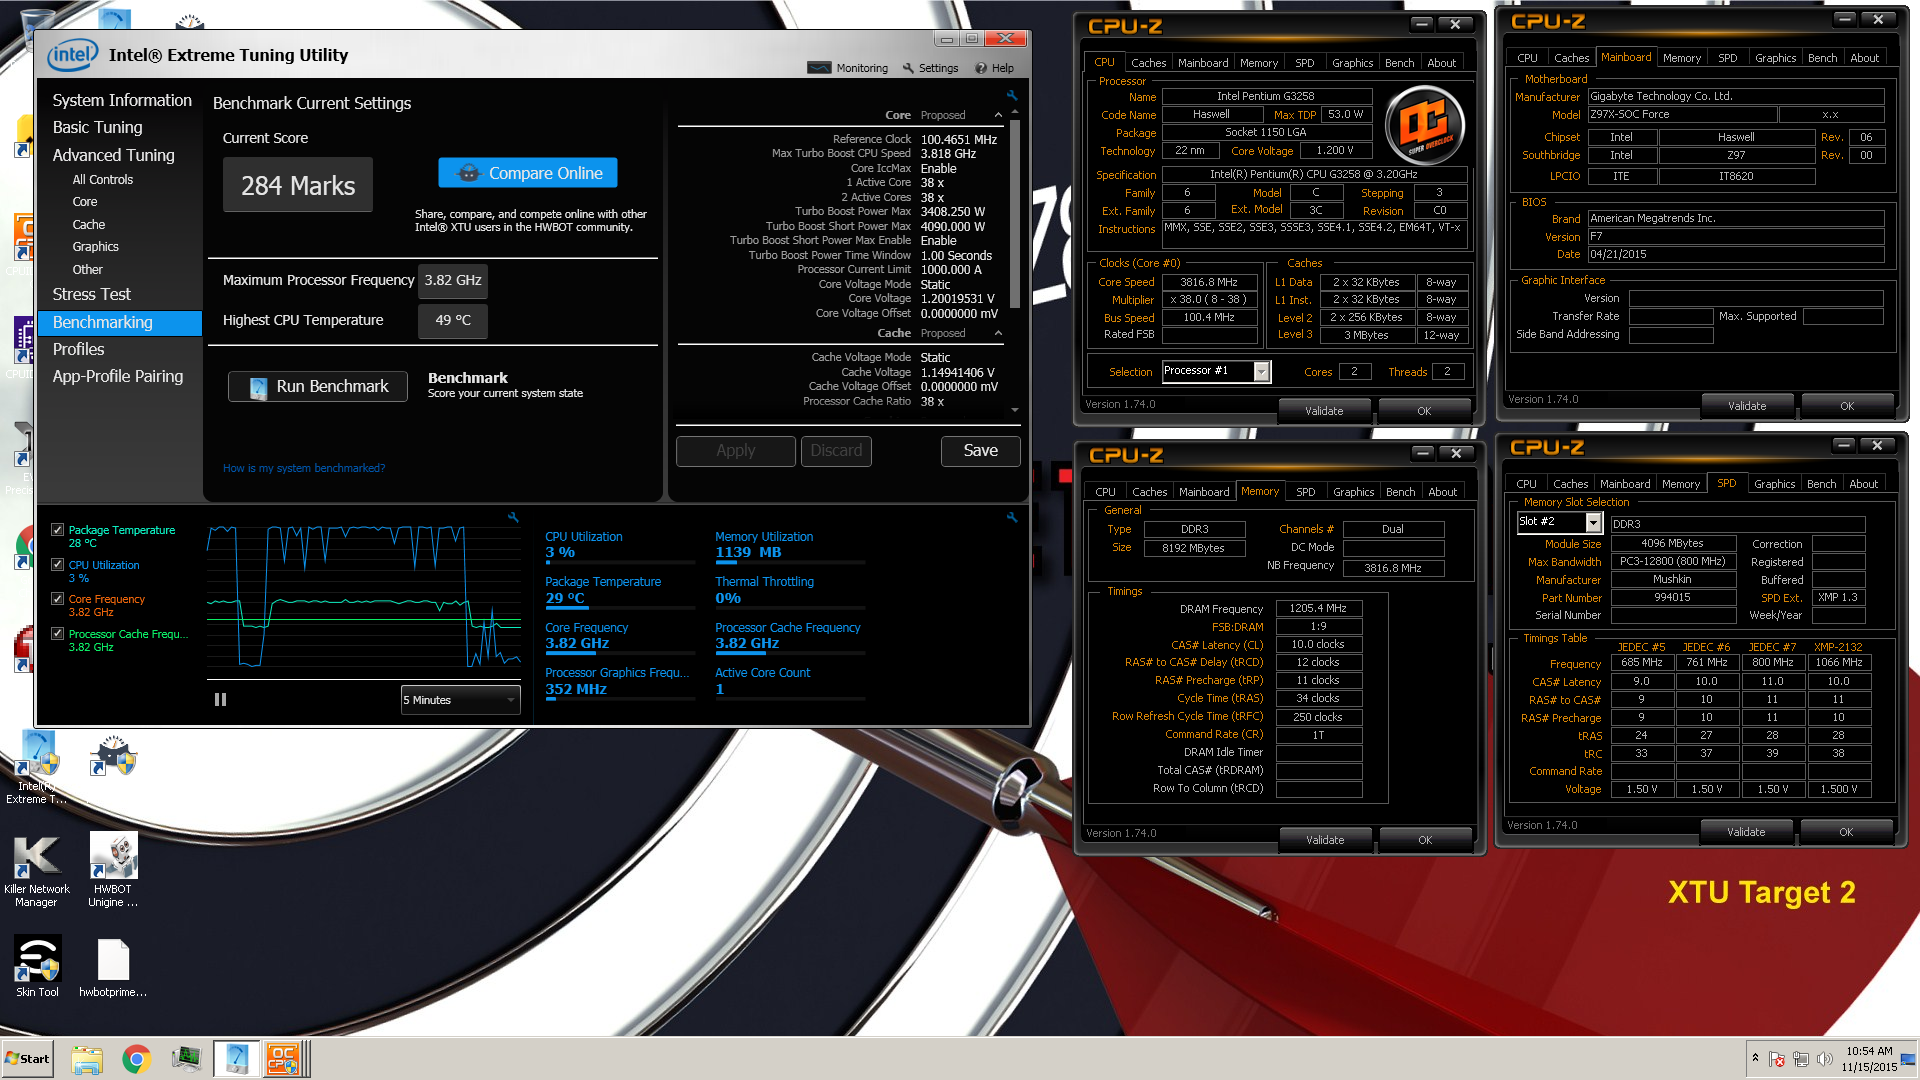Open Processor #1 selection dropdown in CPU-Z
This screenshot has height=1080, width=1920.
click(1216, 371)
